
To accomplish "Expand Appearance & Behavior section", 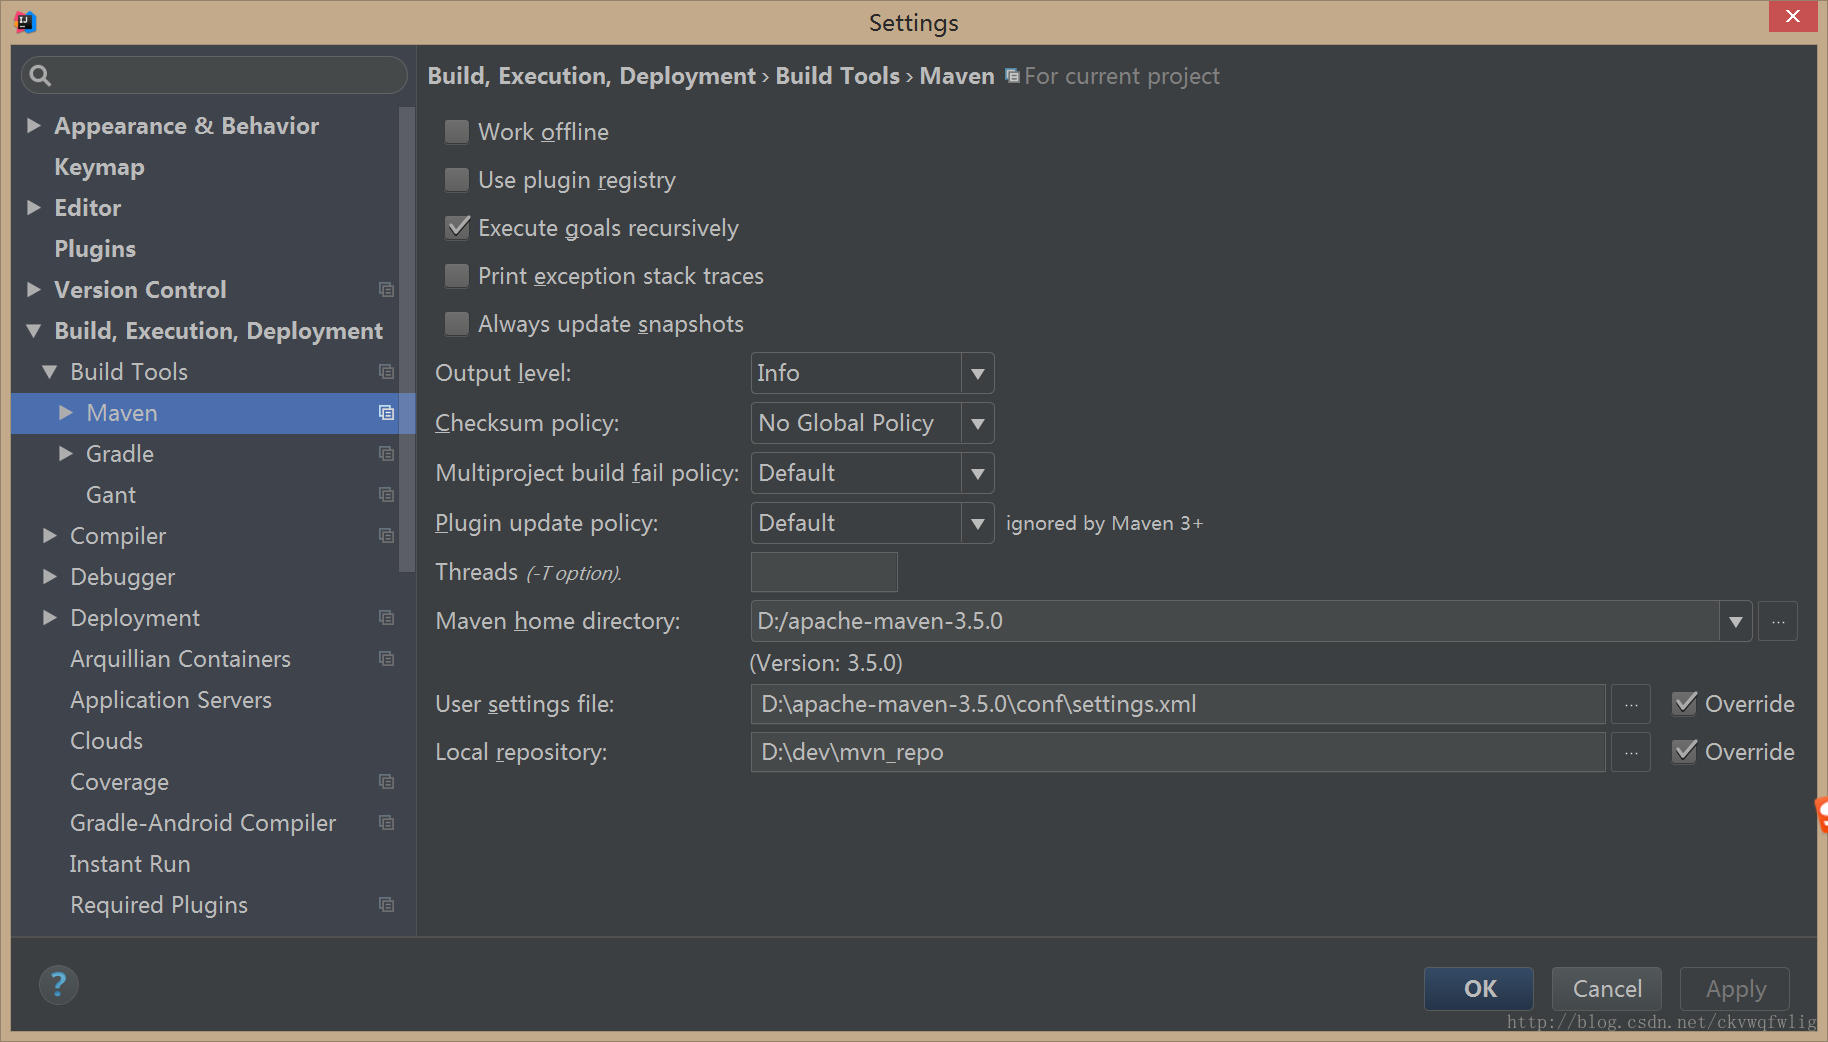I will click(x=34, y=126).
